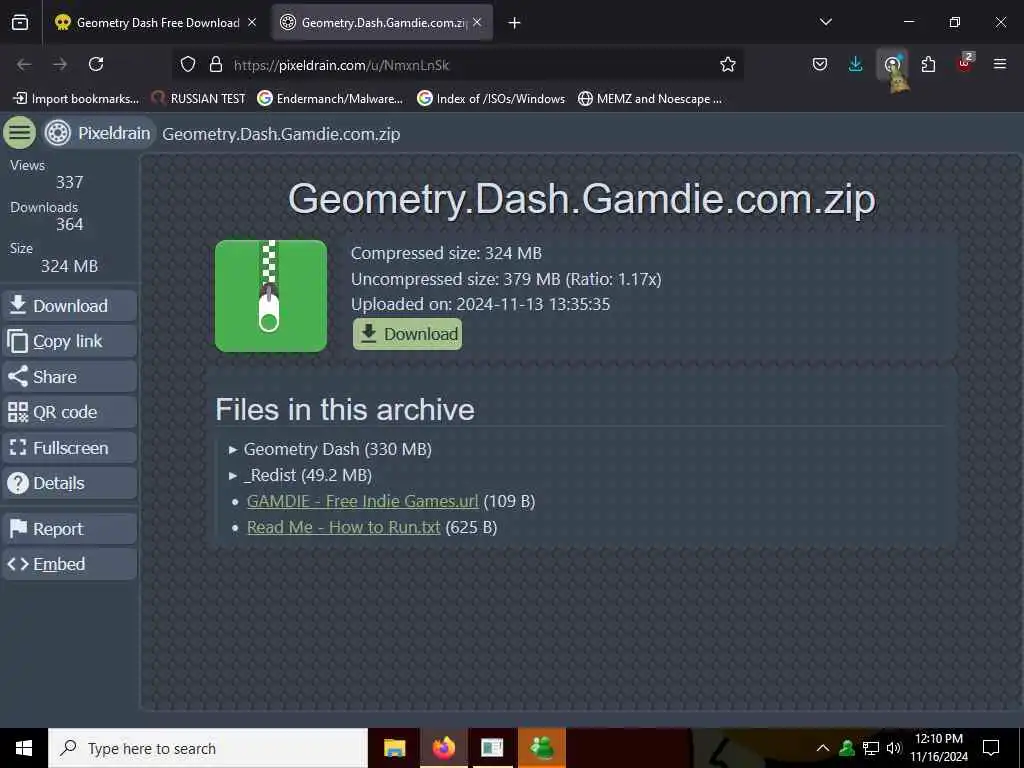The height and width of the screenshot is (768, 1024).
Task: Open network settings tray icon
Action: tap(871, 748)
